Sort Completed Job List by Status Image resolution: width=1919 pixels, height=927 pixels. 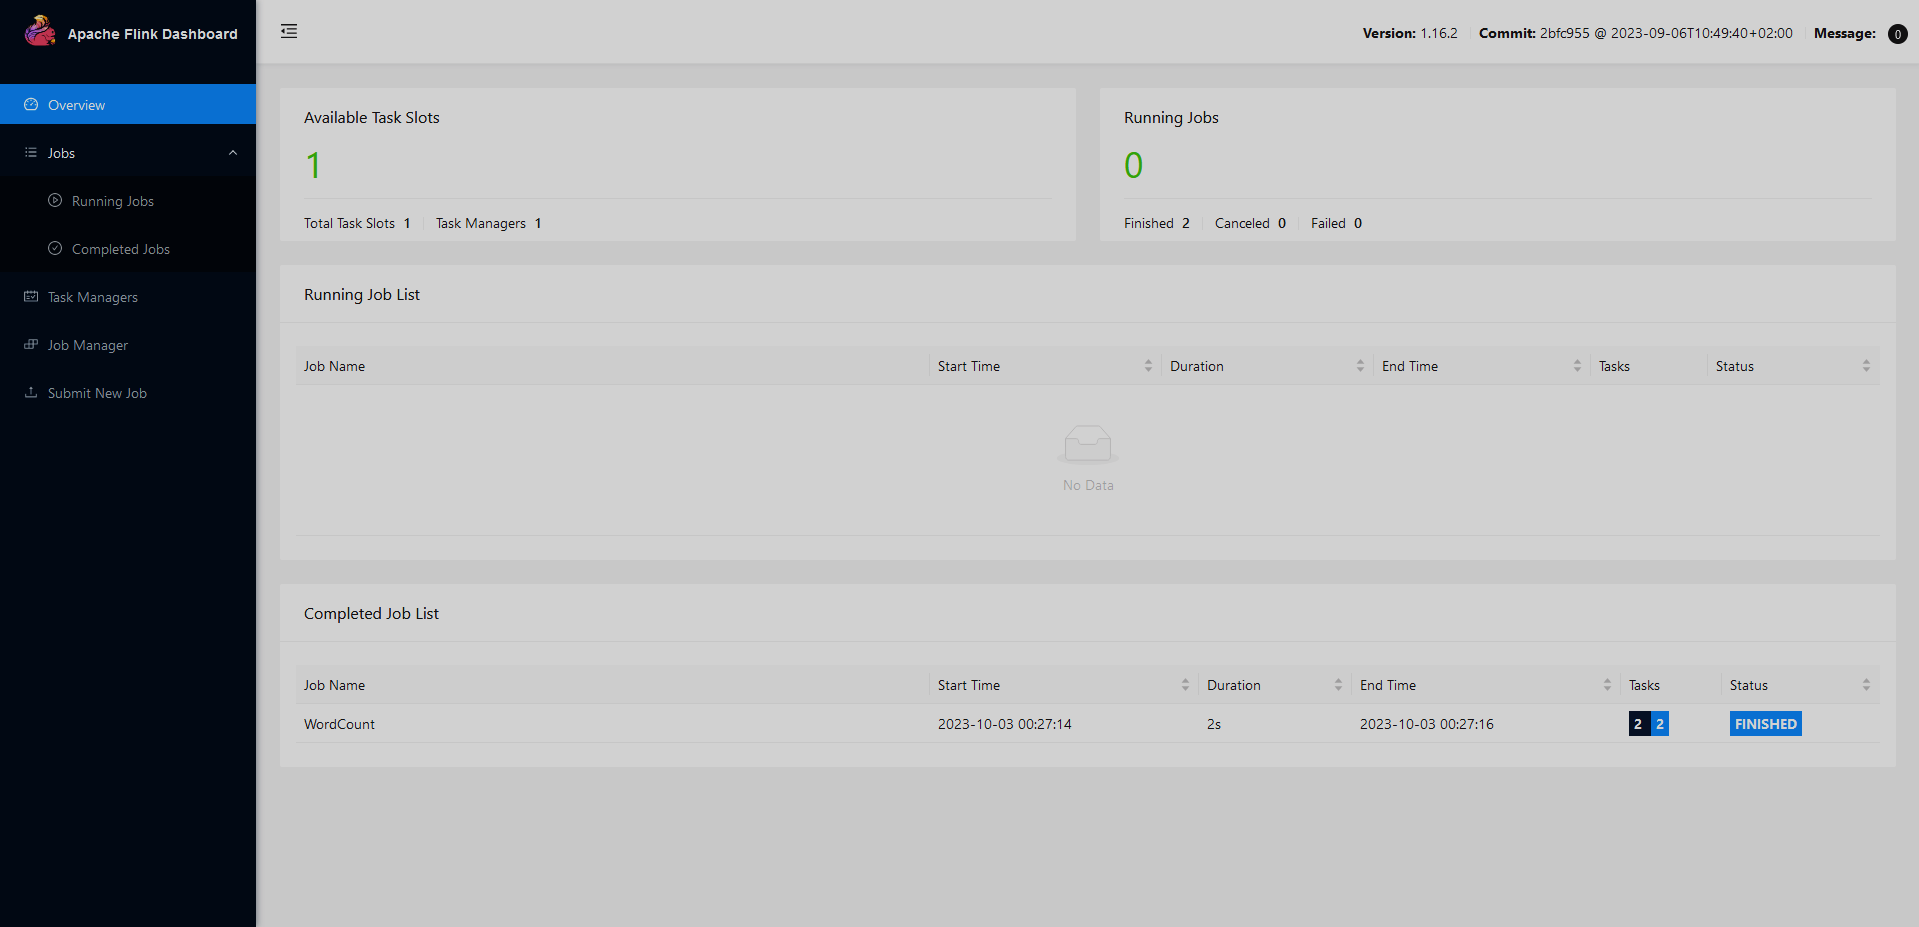tap(1866, 685)
